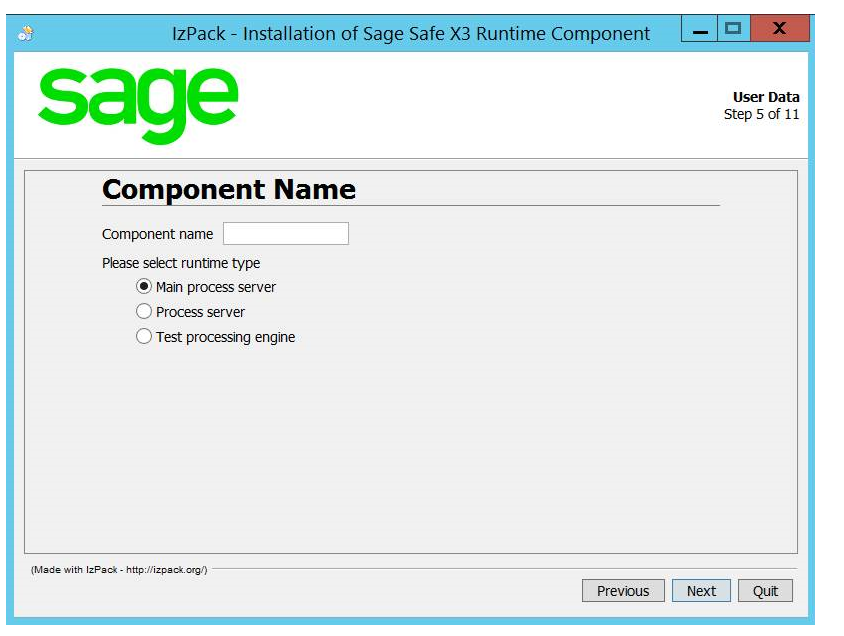
Task: Close the IzPack installer window
Action: point(779,29)
